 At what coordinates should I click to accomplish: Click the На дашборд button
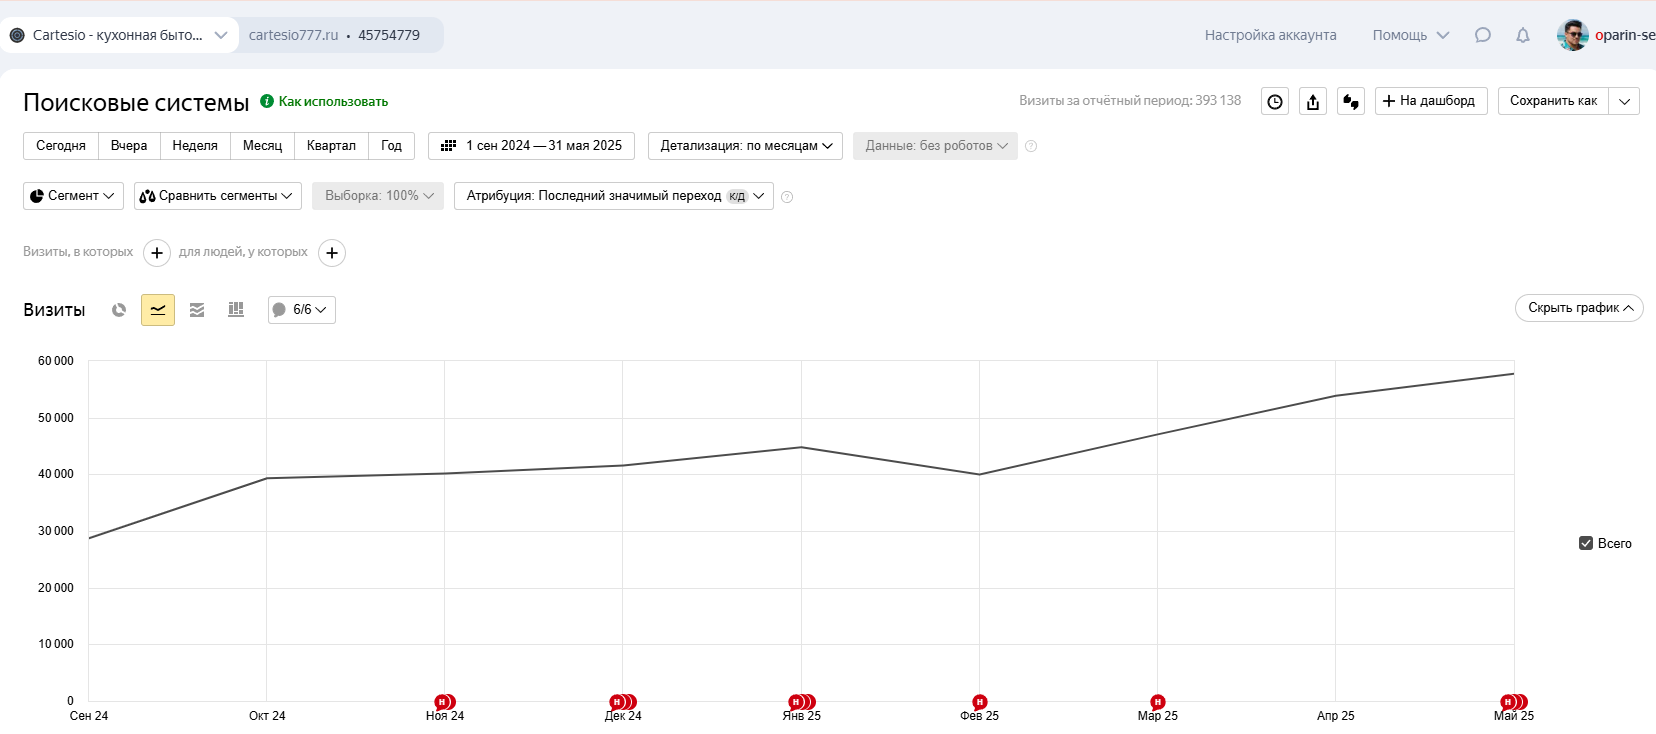1430,101
